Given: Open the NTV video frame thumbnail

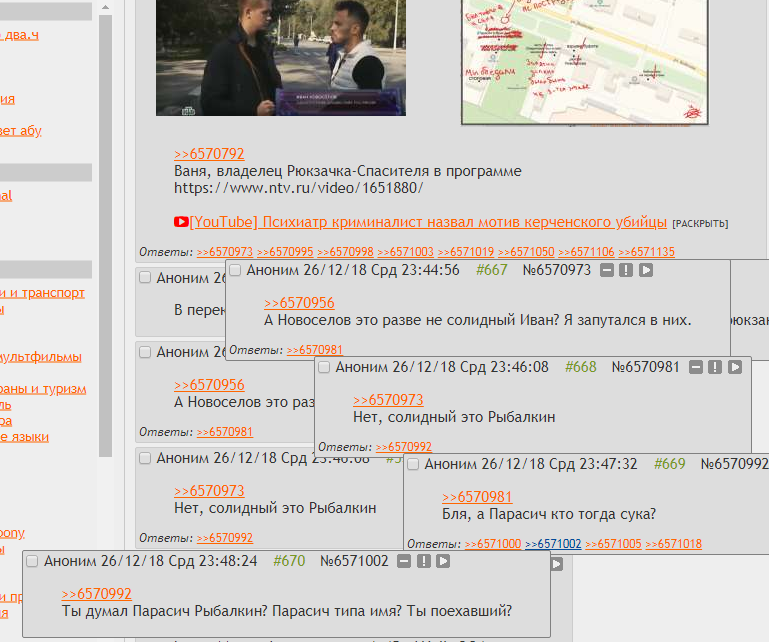Looking at the screenshot, I should [x=281, y=58].
